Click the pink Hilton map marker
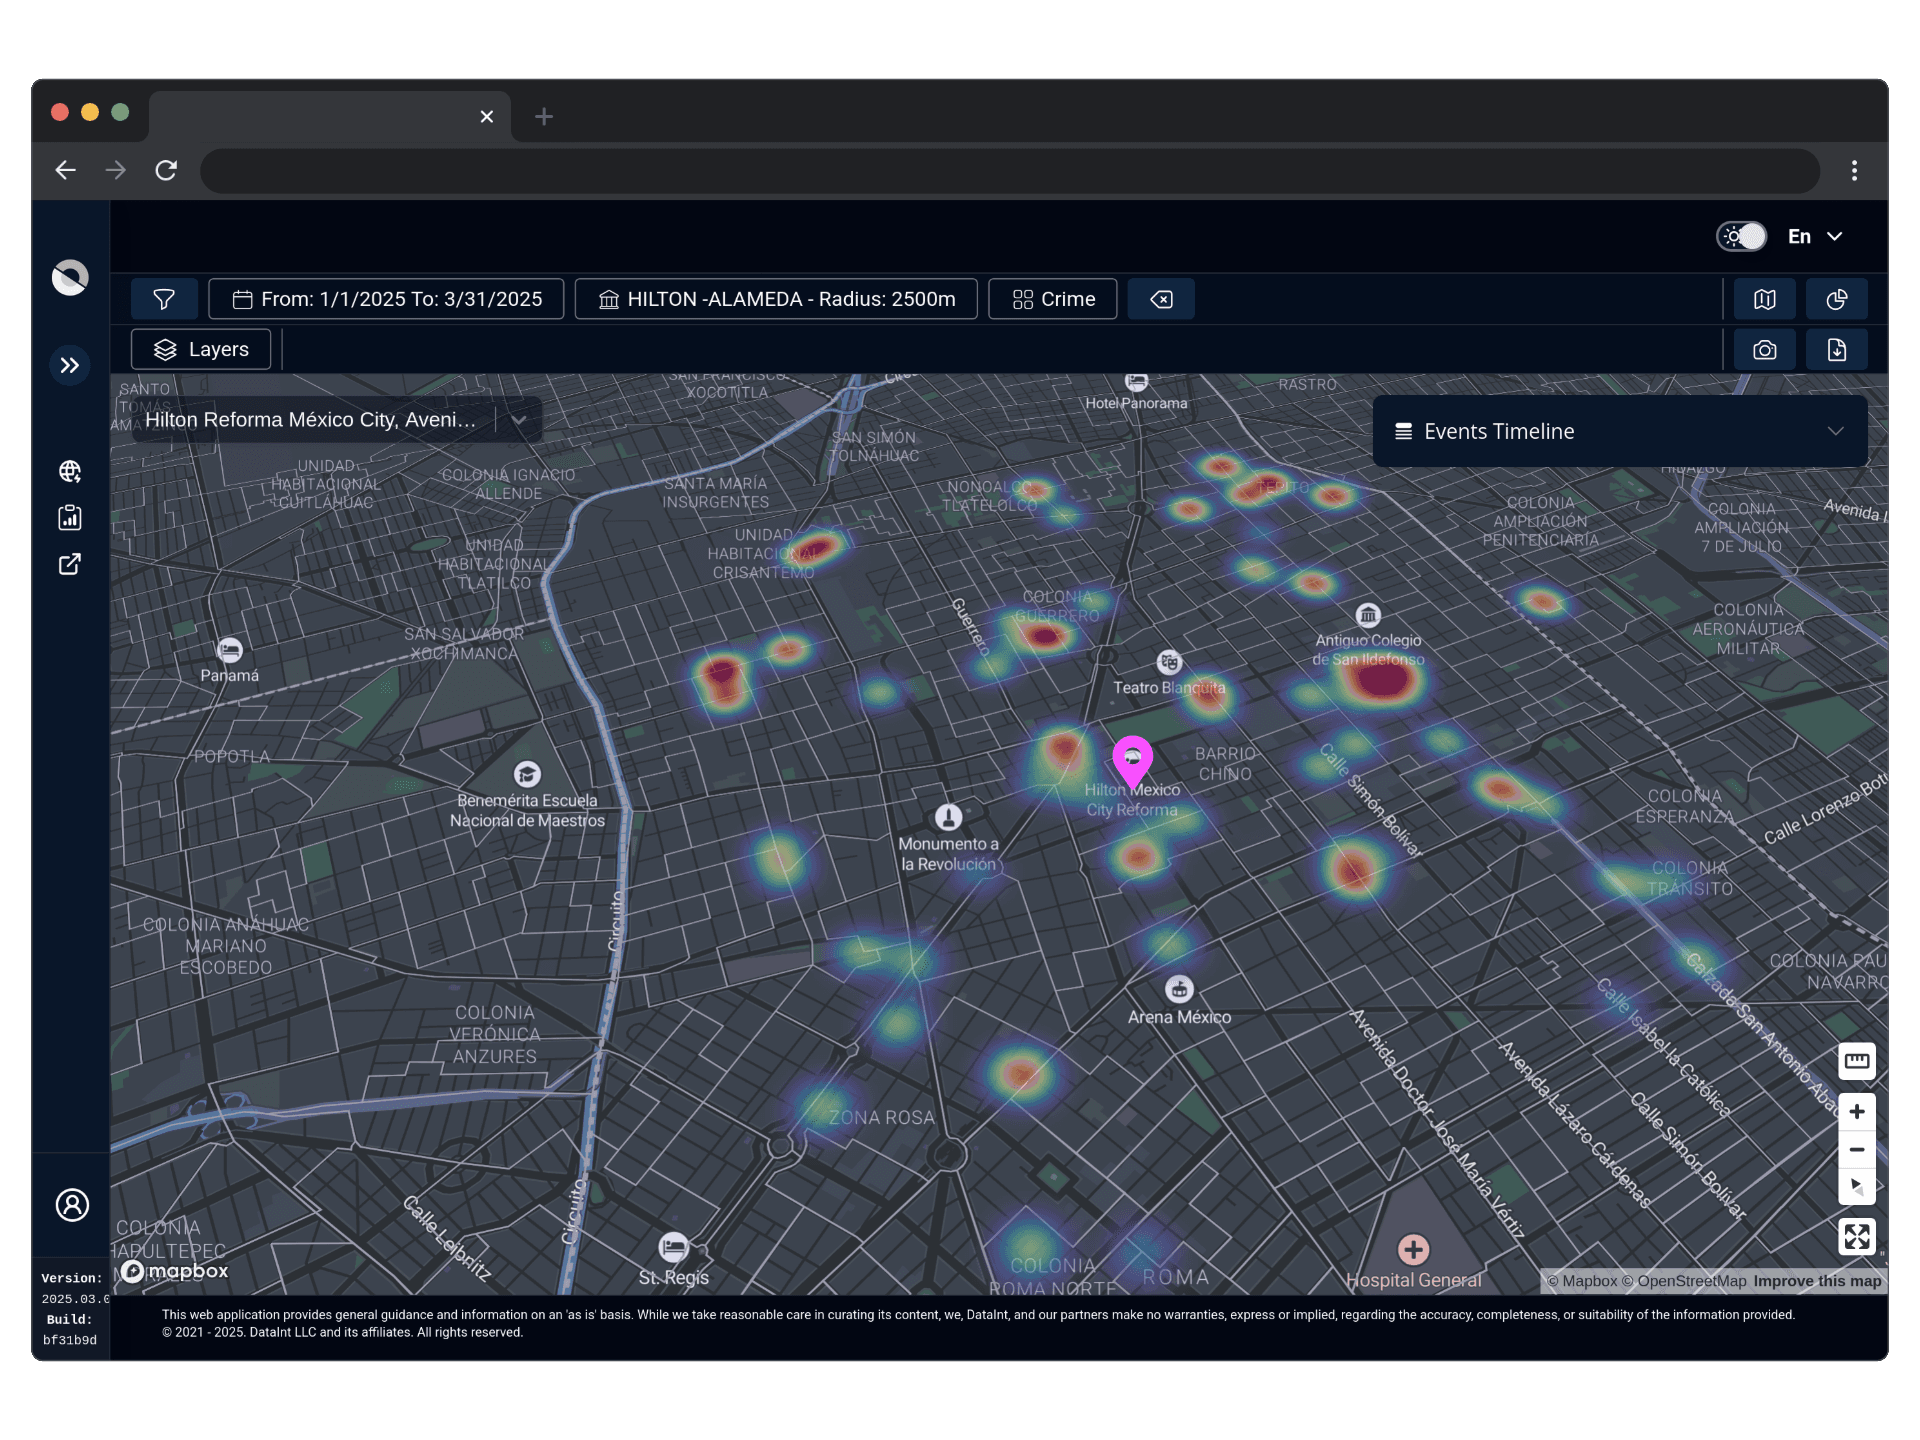The image size is (1920, 1440). (1132, 760)
